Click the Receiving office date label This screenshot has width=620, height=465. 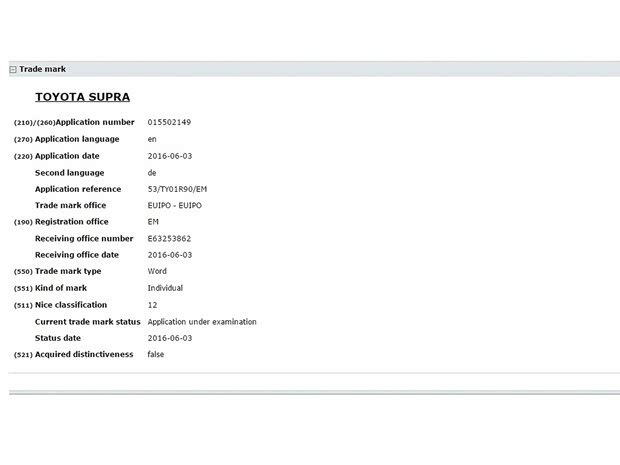click(x=83, y=255)
